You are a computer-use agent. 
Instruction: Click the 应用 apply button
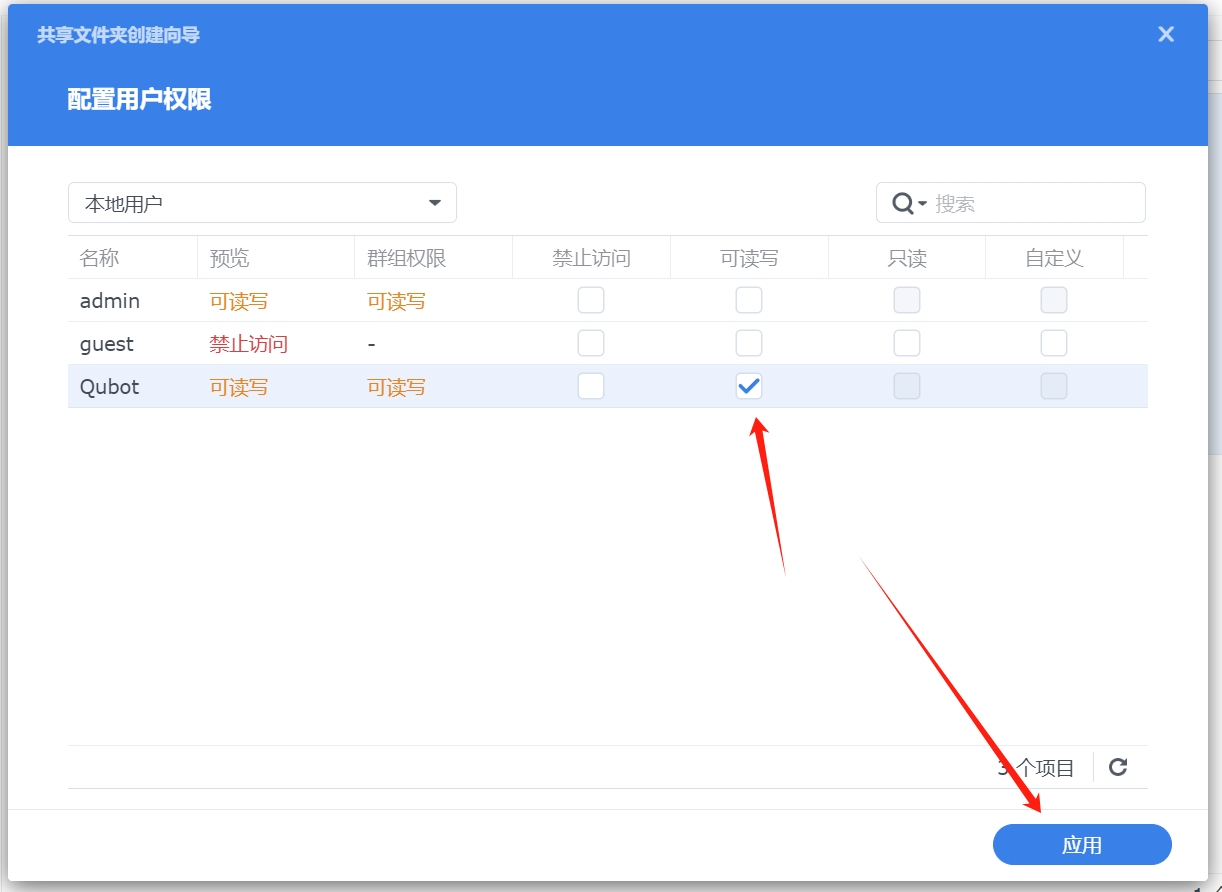(1082, 845)
